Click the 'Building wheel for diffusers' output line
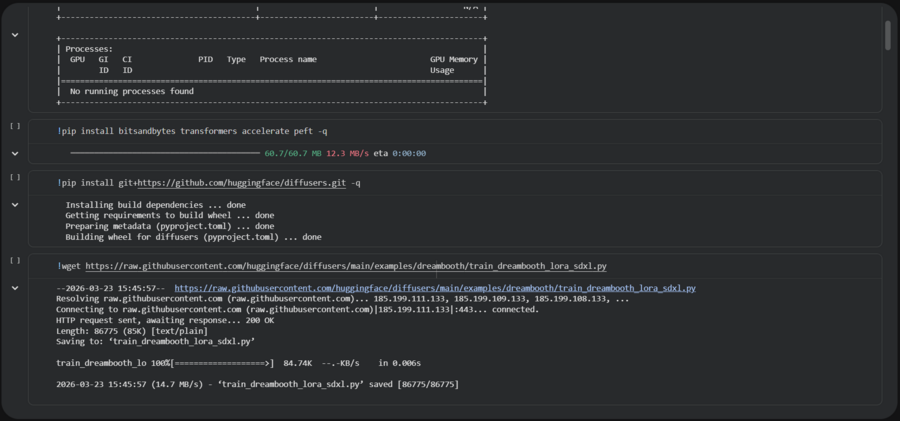900x421 pixels. [193, 237]
